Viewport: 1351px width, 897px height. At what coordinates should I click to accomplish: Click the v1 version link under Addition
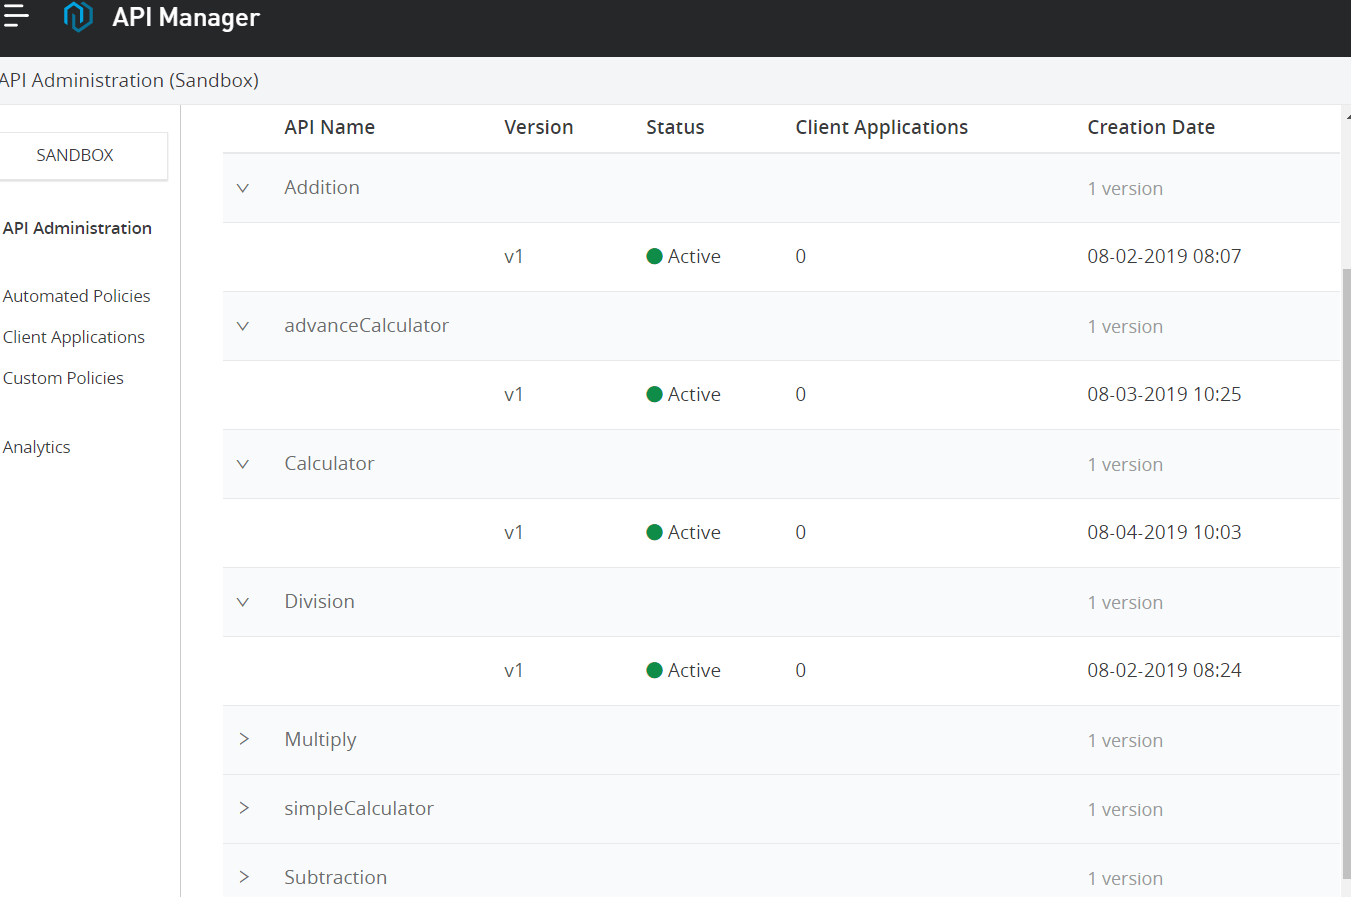coord(514,256)
